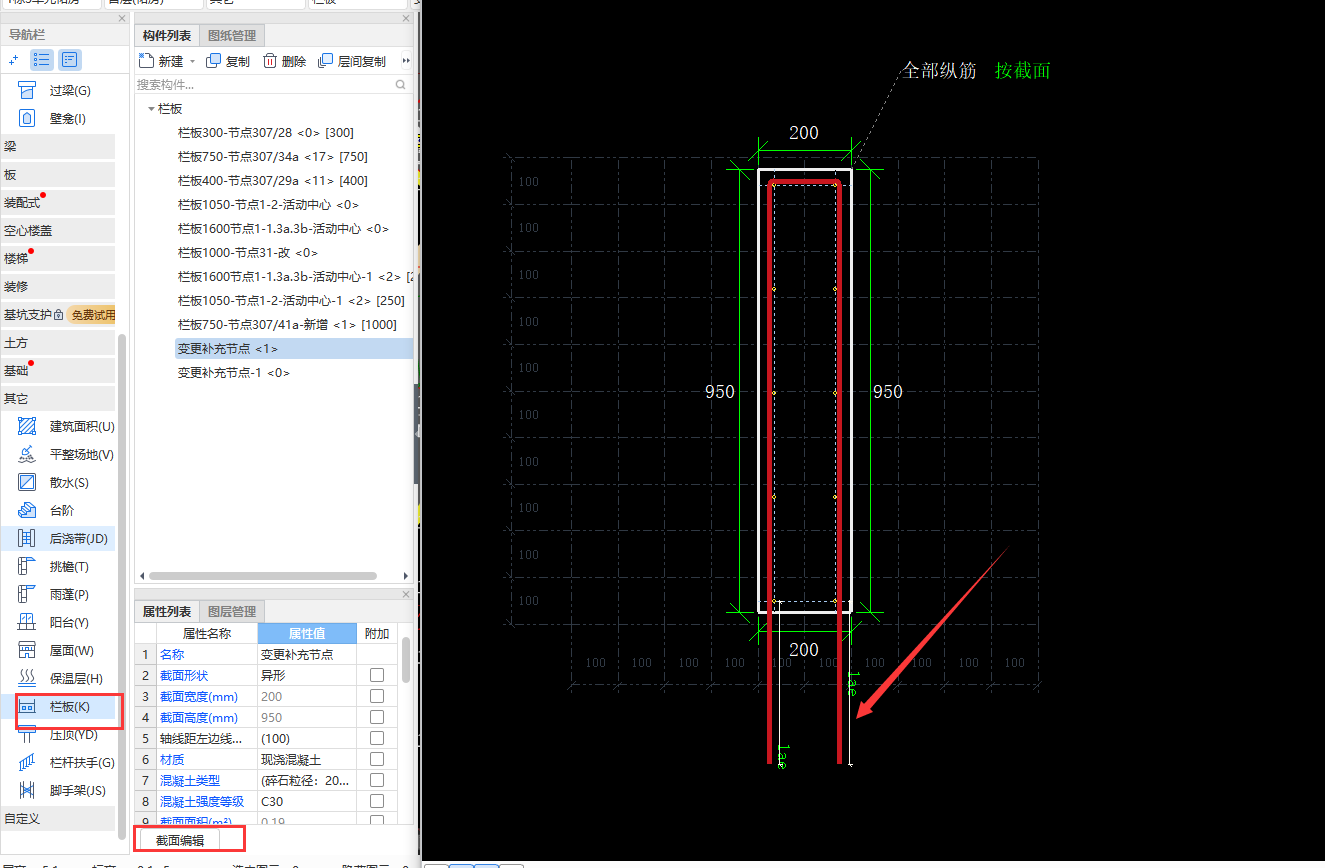Tick the 附加 checkbox for 混凝土类型
Screen dimensions: 1325x868
(377, 781)
